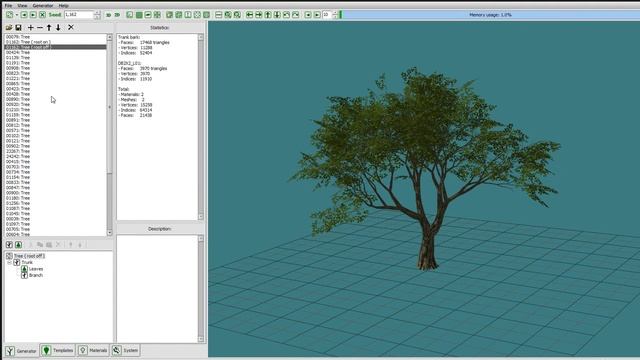This screenshot has width=640, height=360.
Task: Click the Memory usage progress bar
Action: 491,15
